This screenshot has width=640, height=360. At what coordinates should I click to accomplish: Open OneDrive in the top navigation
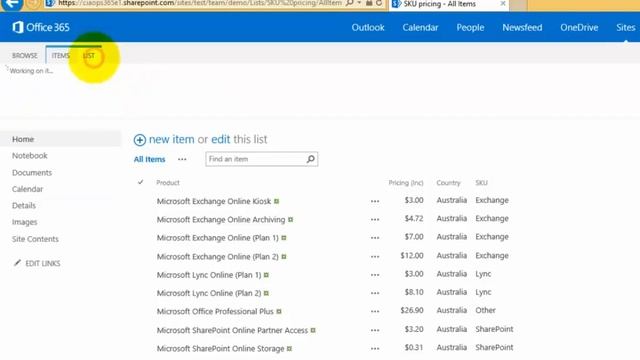tap(579, 27)
